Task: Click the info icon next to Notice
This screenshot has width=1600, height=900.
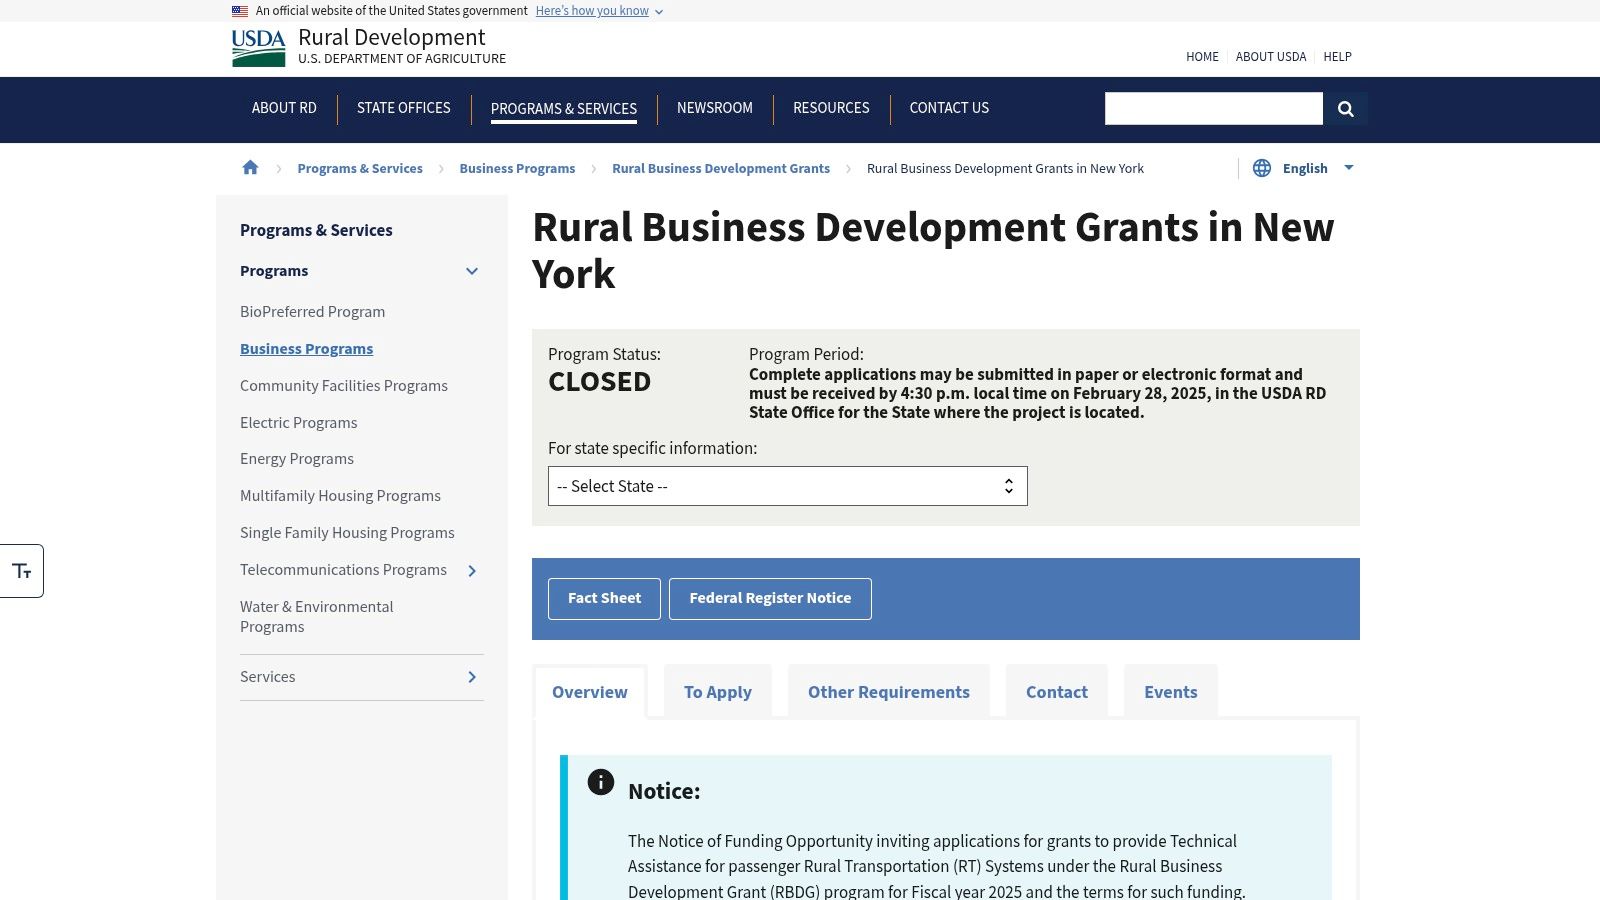Action: point(601,783)
